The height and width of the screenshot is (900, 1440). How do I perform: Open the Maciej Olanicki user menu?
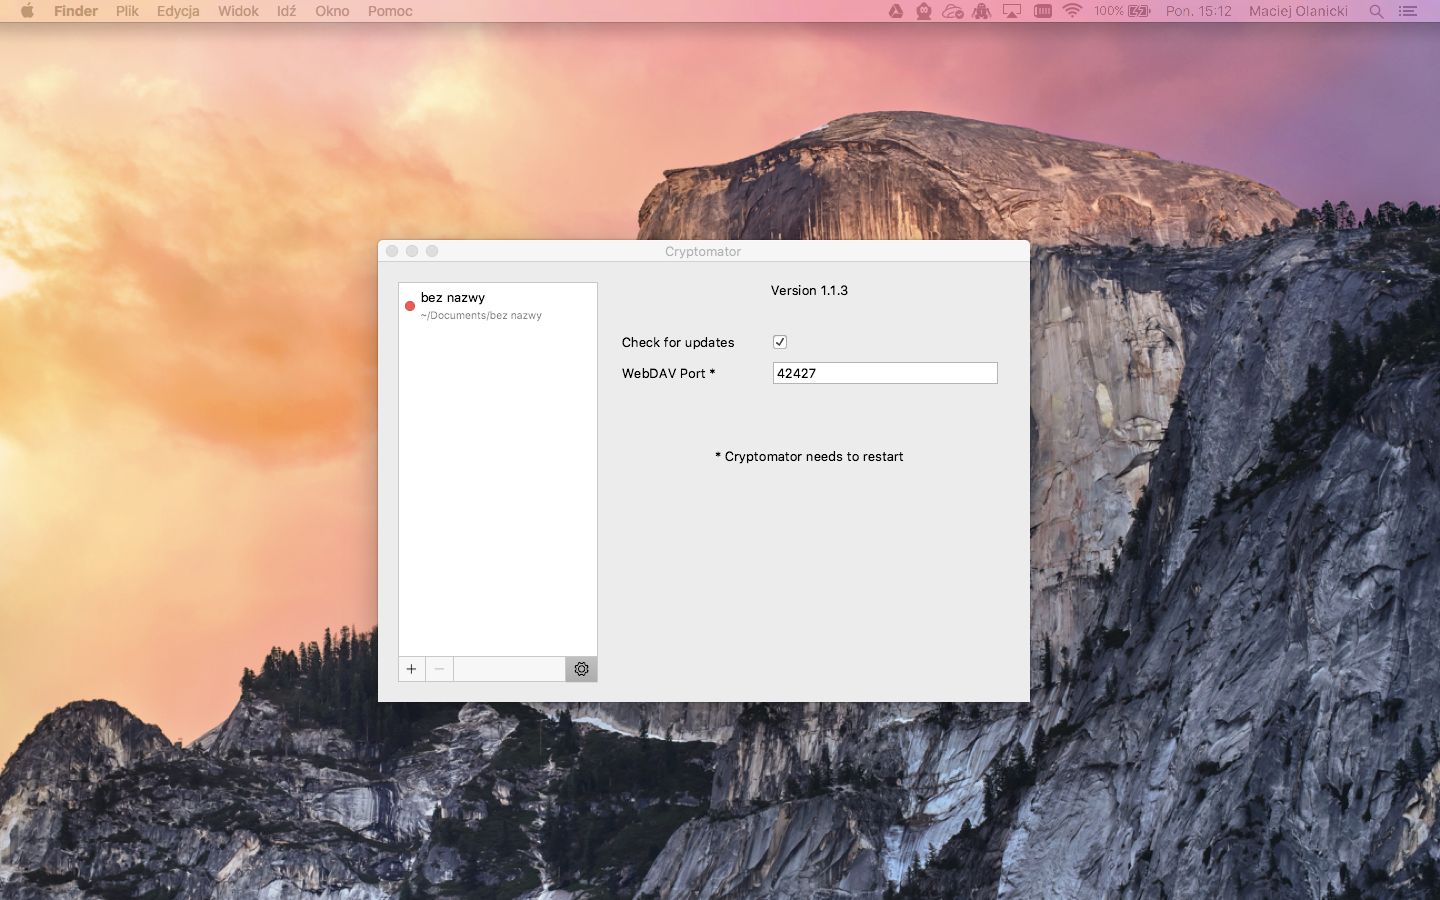[1298, 11]
